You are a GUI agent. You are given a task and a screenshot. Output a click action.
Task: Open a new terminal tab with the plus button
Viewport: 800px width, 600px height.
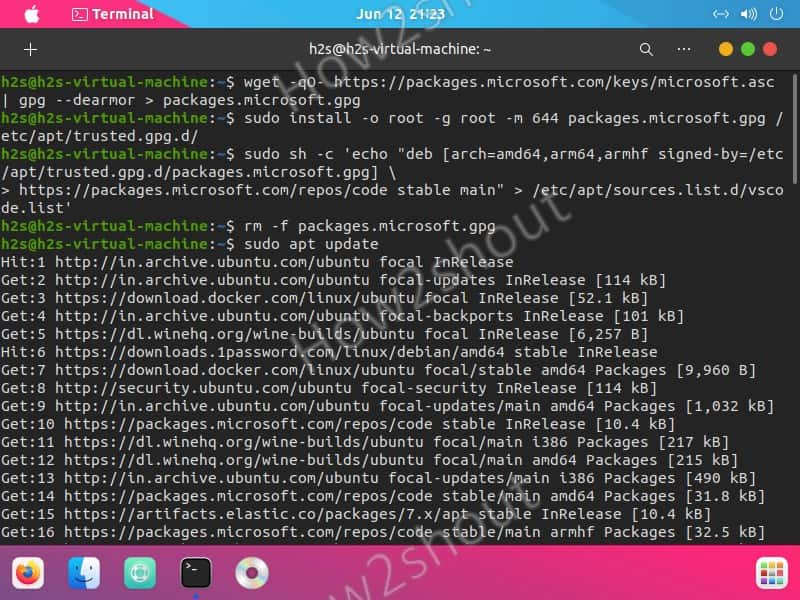30,48
